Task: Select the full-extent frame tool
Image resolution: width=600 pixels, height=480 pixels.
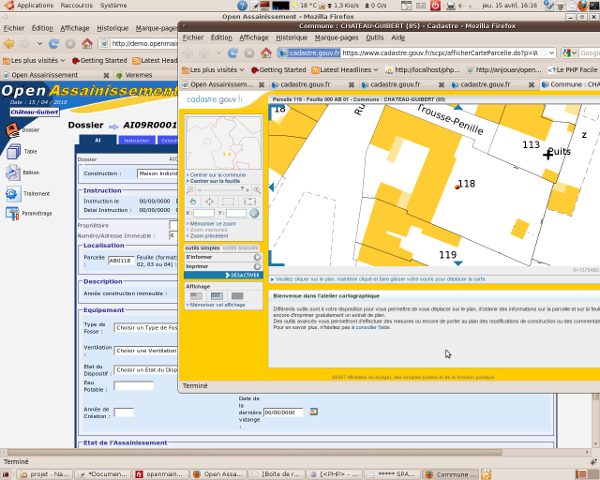Action: point(250,201)
